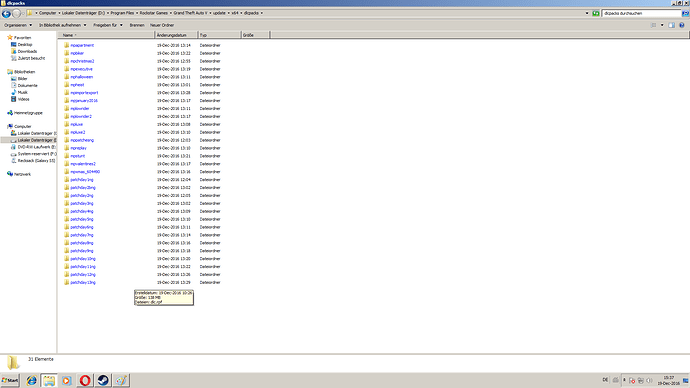
Task: Click 'Grand Theft Auto V' breadcrumb
Action: click(x=190, y=13)
